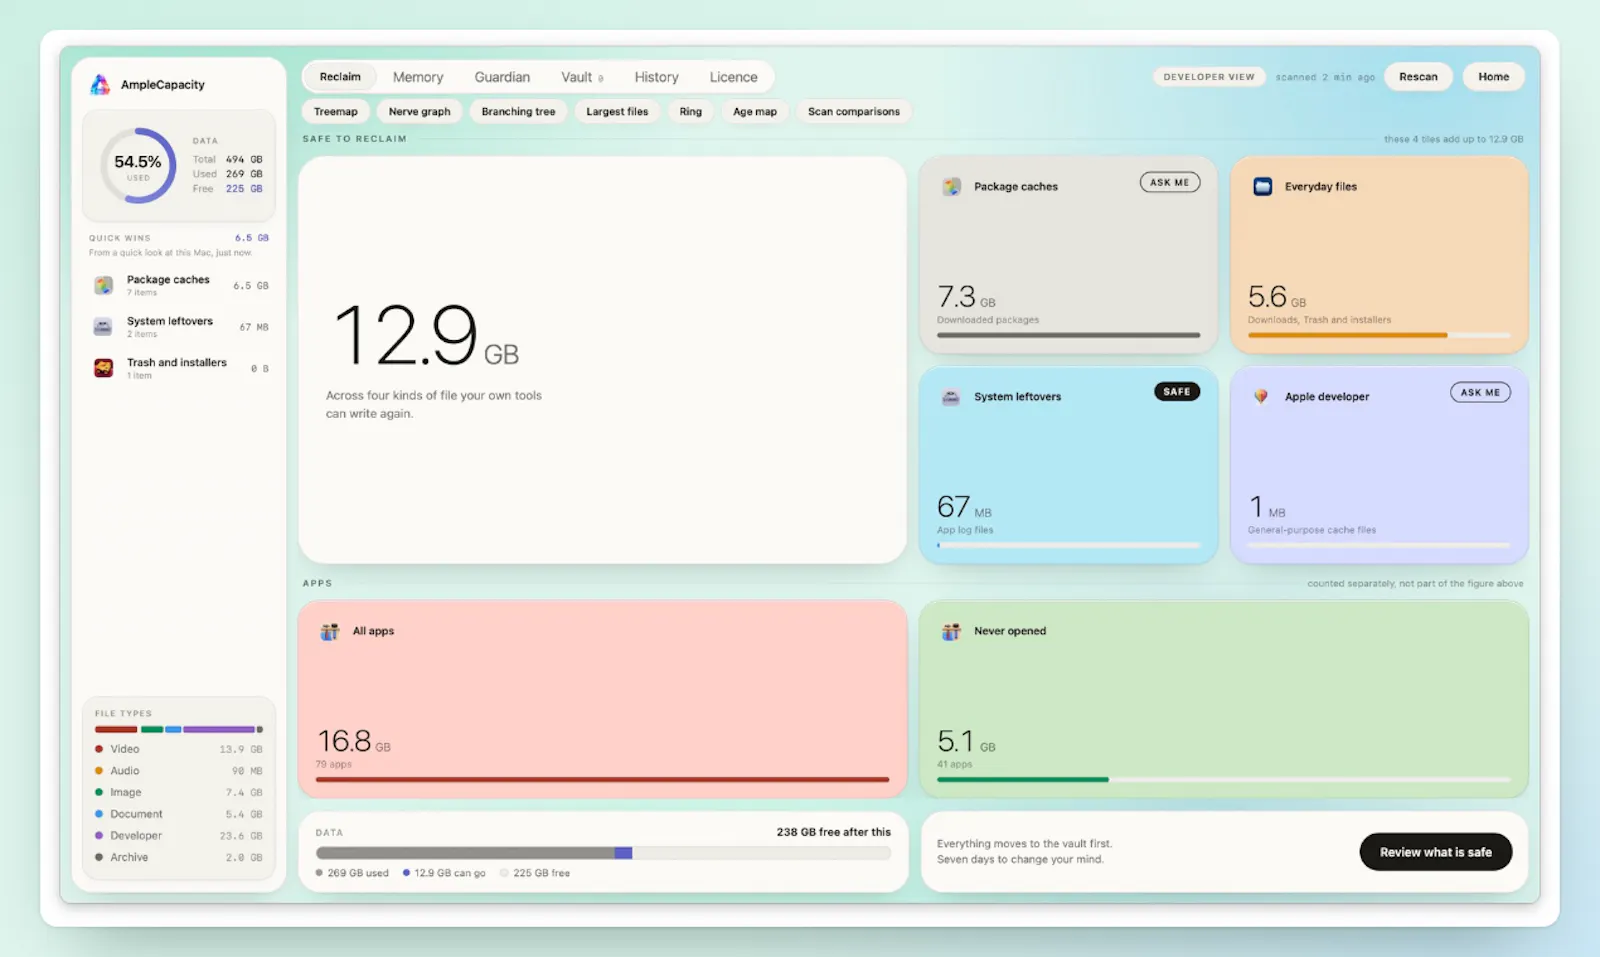Open Scan comparisons
This screenshot has height=957, width=1600.
pyautogui.click(x=854, y=112)
